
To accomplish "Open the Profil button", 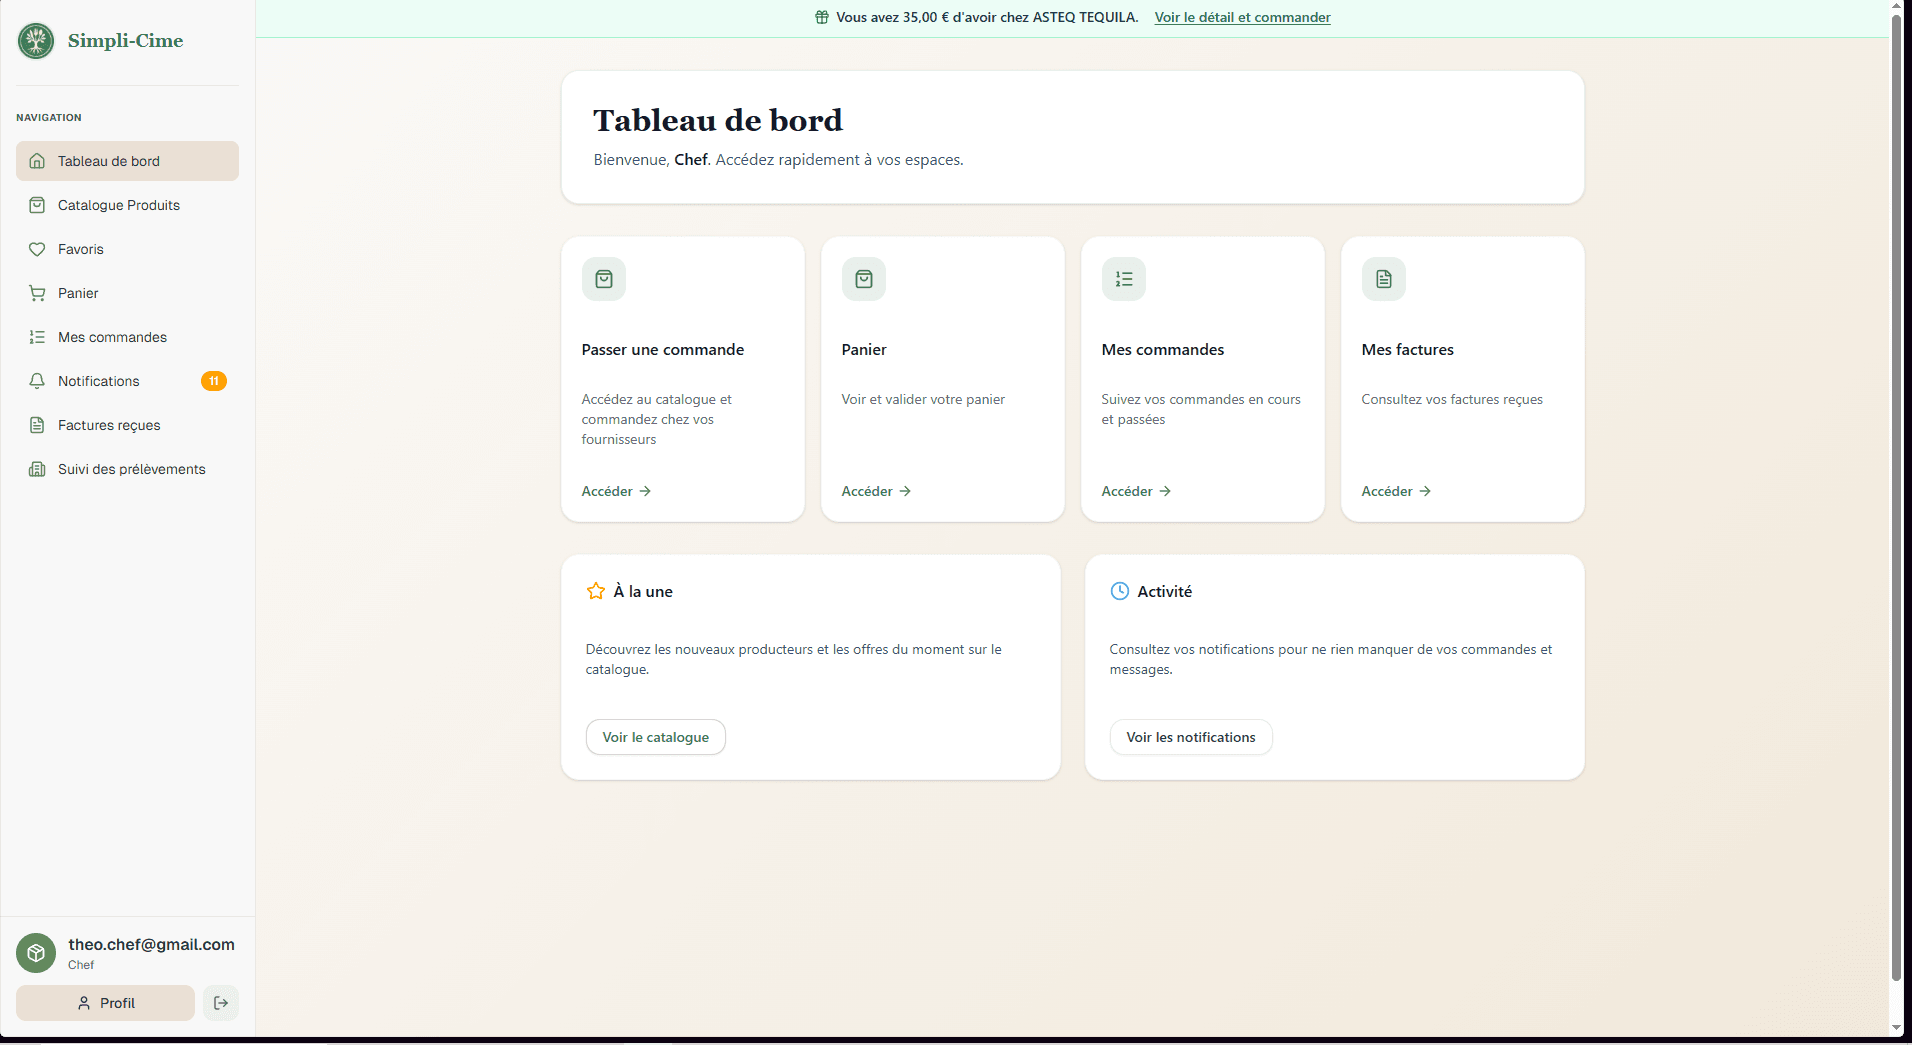I will [105, 1003].
